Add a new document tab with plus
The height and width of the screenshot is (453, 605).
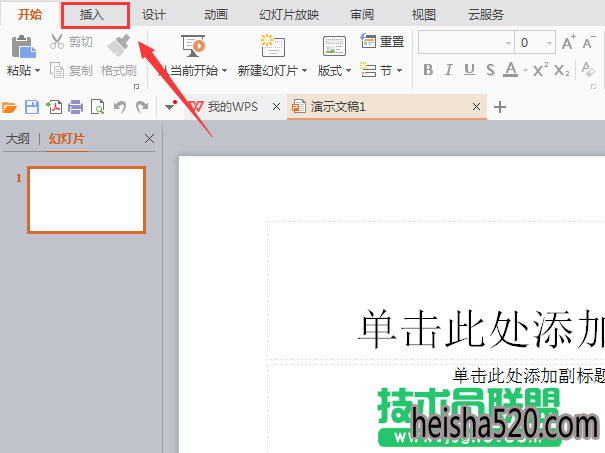[500, 107]
